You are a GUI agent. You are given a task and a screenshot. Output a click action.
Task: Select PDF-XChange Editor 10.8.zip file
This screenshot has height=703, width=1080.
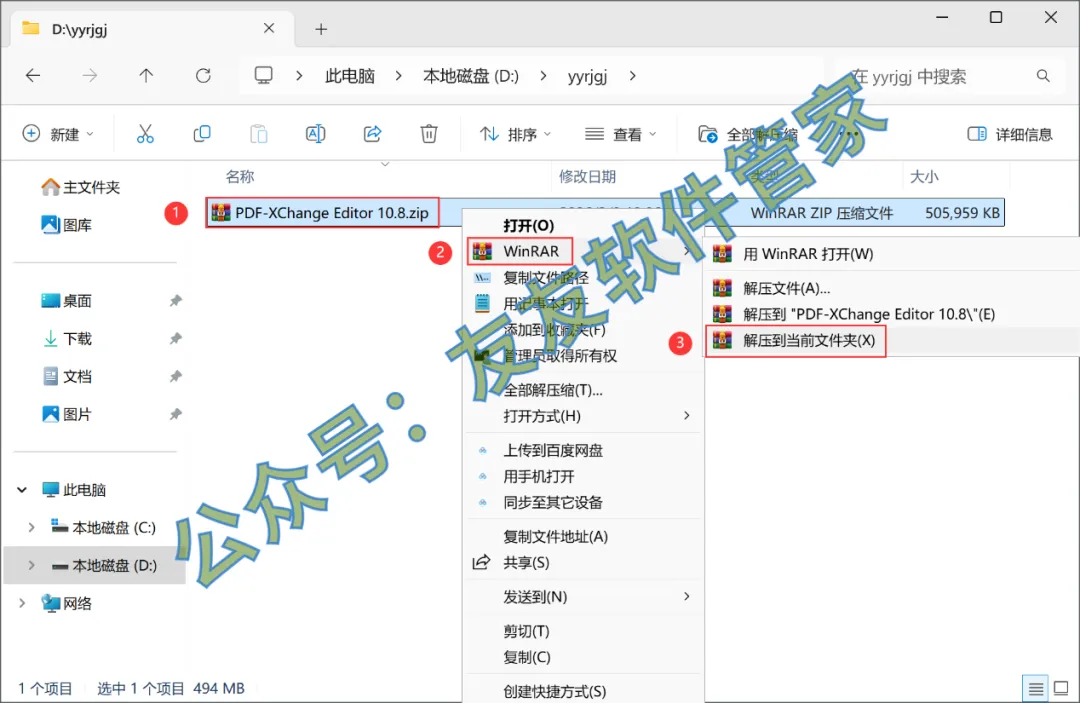click(322, 213)
